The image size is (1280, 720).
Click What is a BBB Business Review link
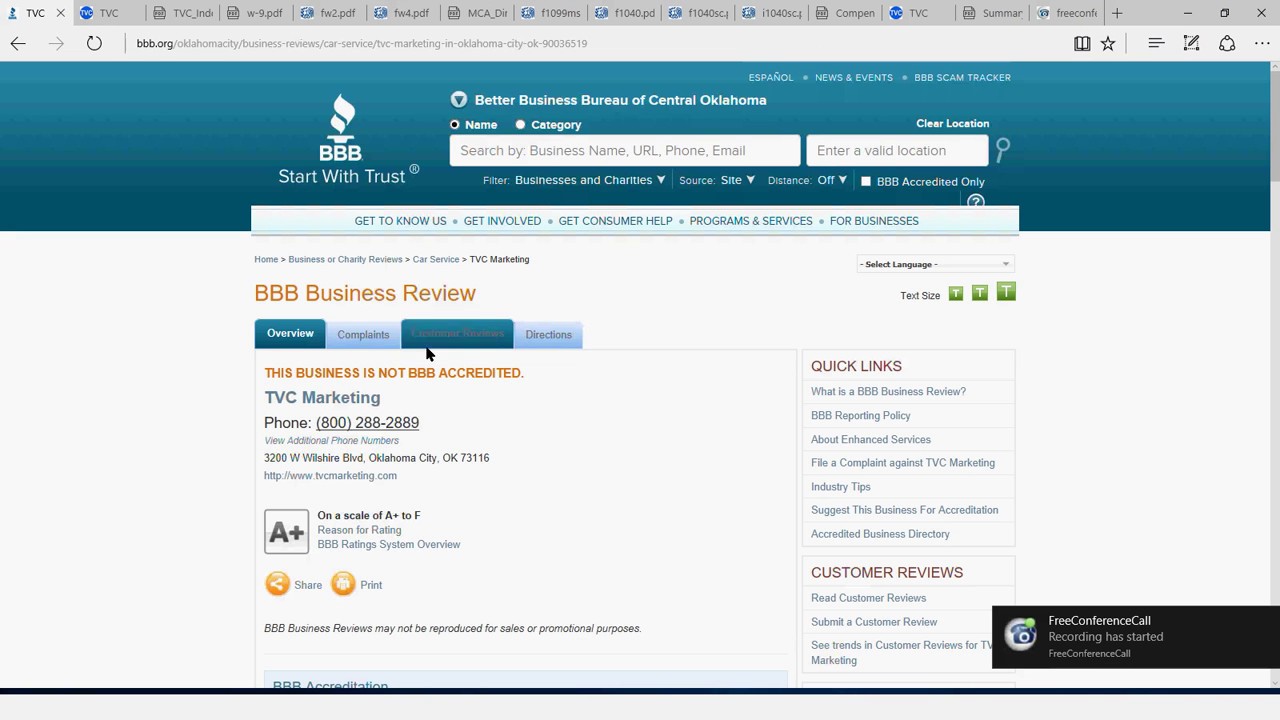(888, 392)
